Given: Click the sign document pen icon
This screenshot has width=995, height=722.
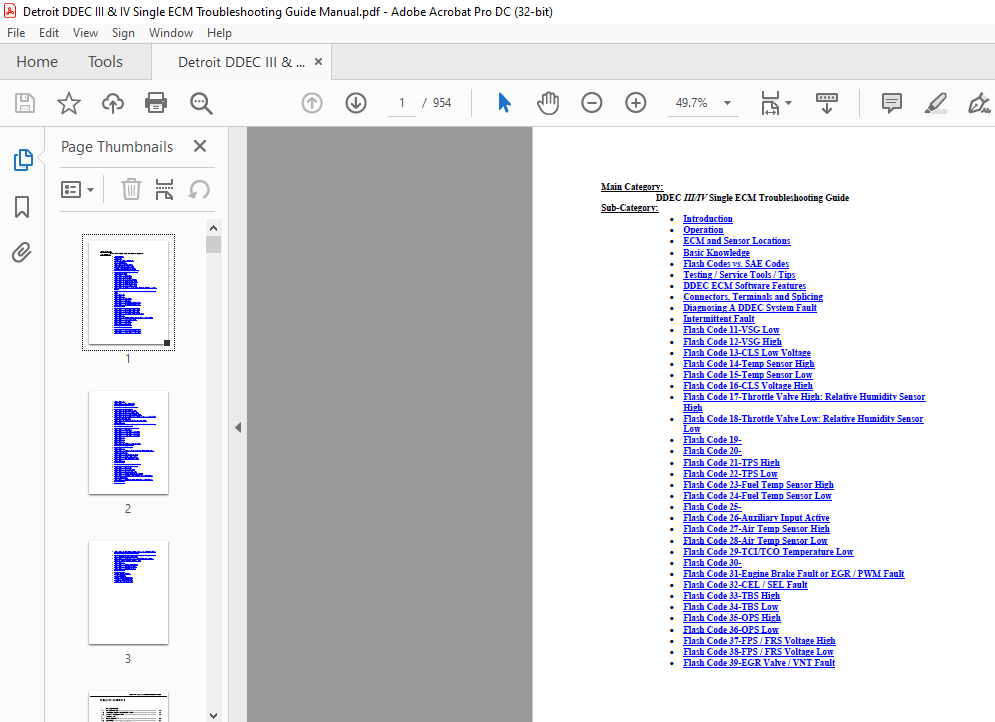Looking at the screenshot, I should click(979, 103).
